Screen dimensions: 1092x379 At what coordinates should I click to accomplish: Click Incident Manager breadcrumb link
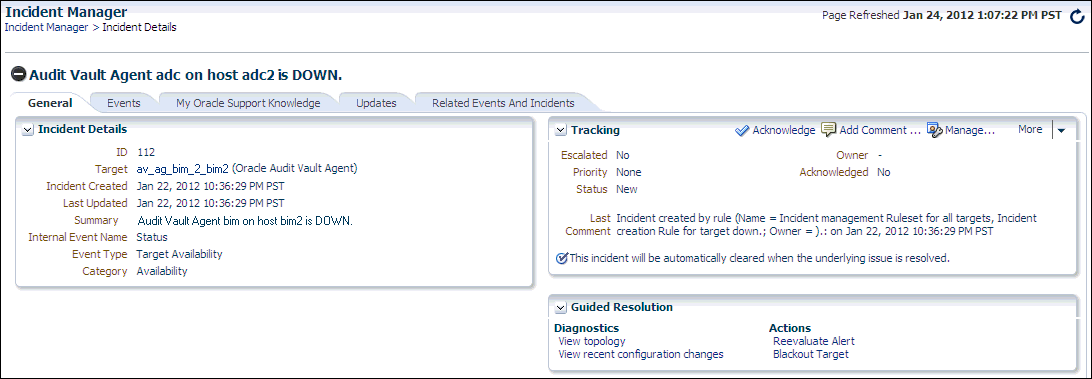(47, 27)
